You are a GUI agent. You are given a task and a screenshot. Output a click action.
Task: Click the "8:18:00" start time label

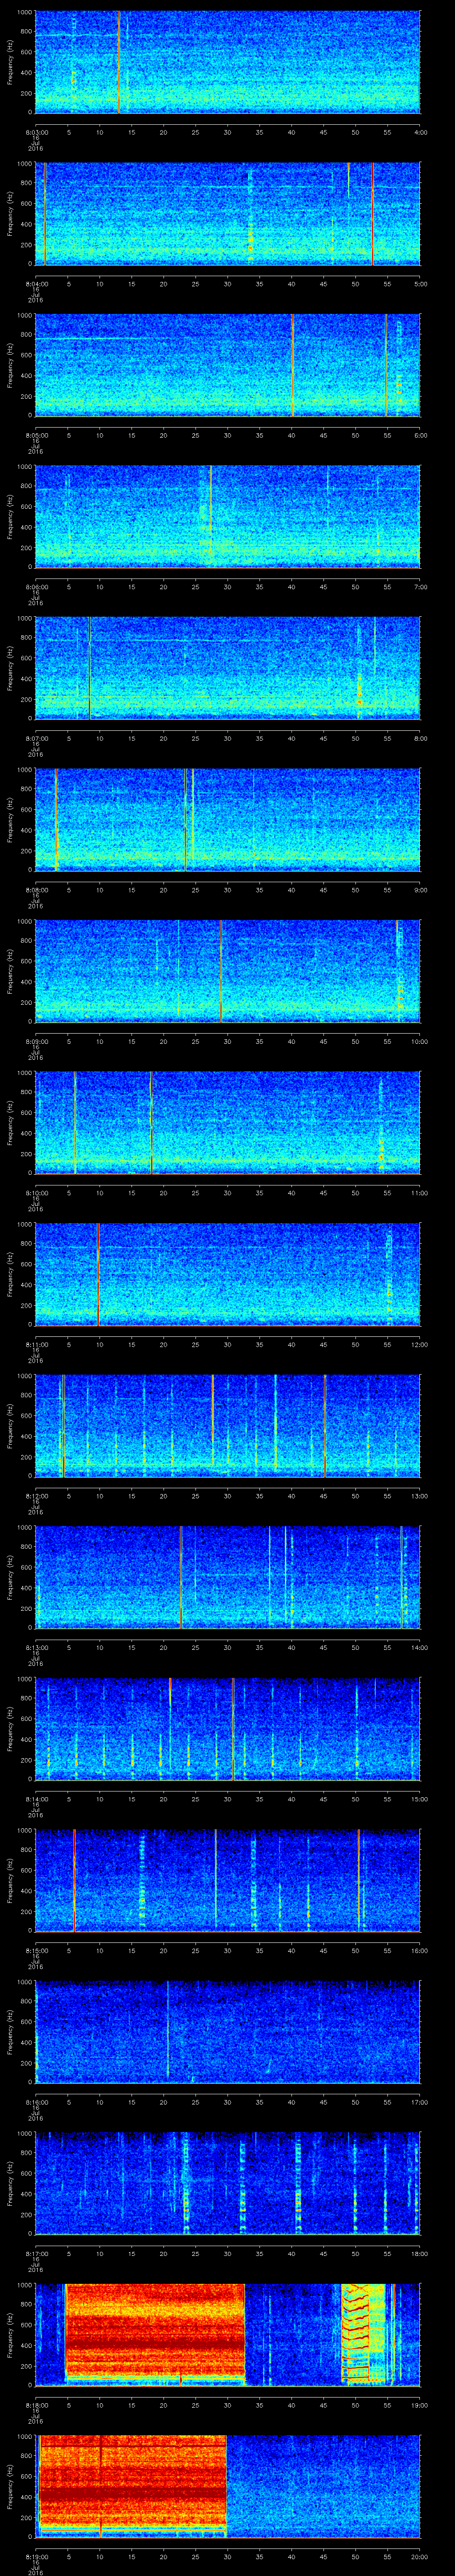point(36,2404)
